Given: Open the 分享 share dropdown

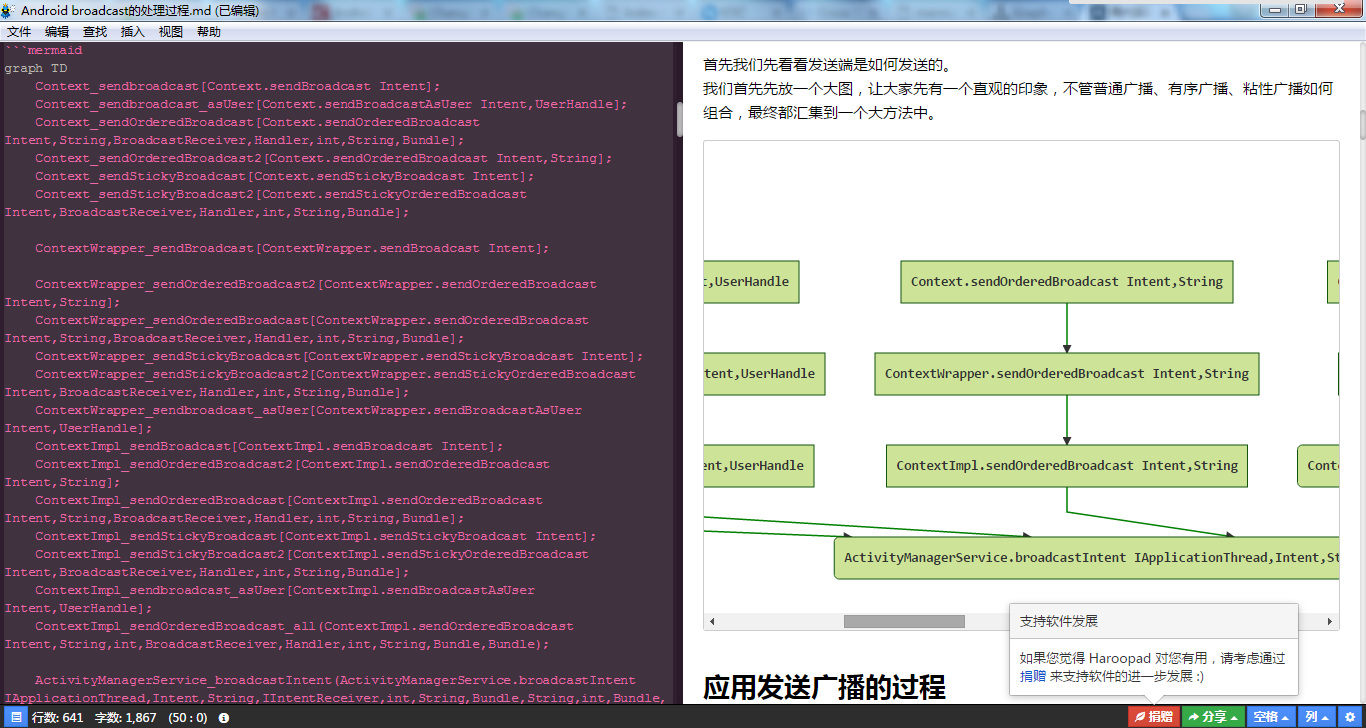Looking at the screenshot, I should [1214, 717].
